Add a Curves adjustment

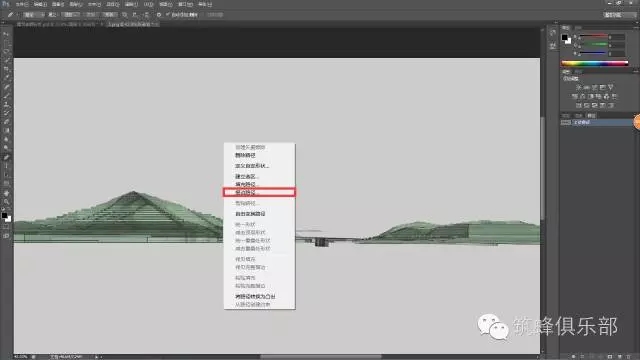point(595,87)
